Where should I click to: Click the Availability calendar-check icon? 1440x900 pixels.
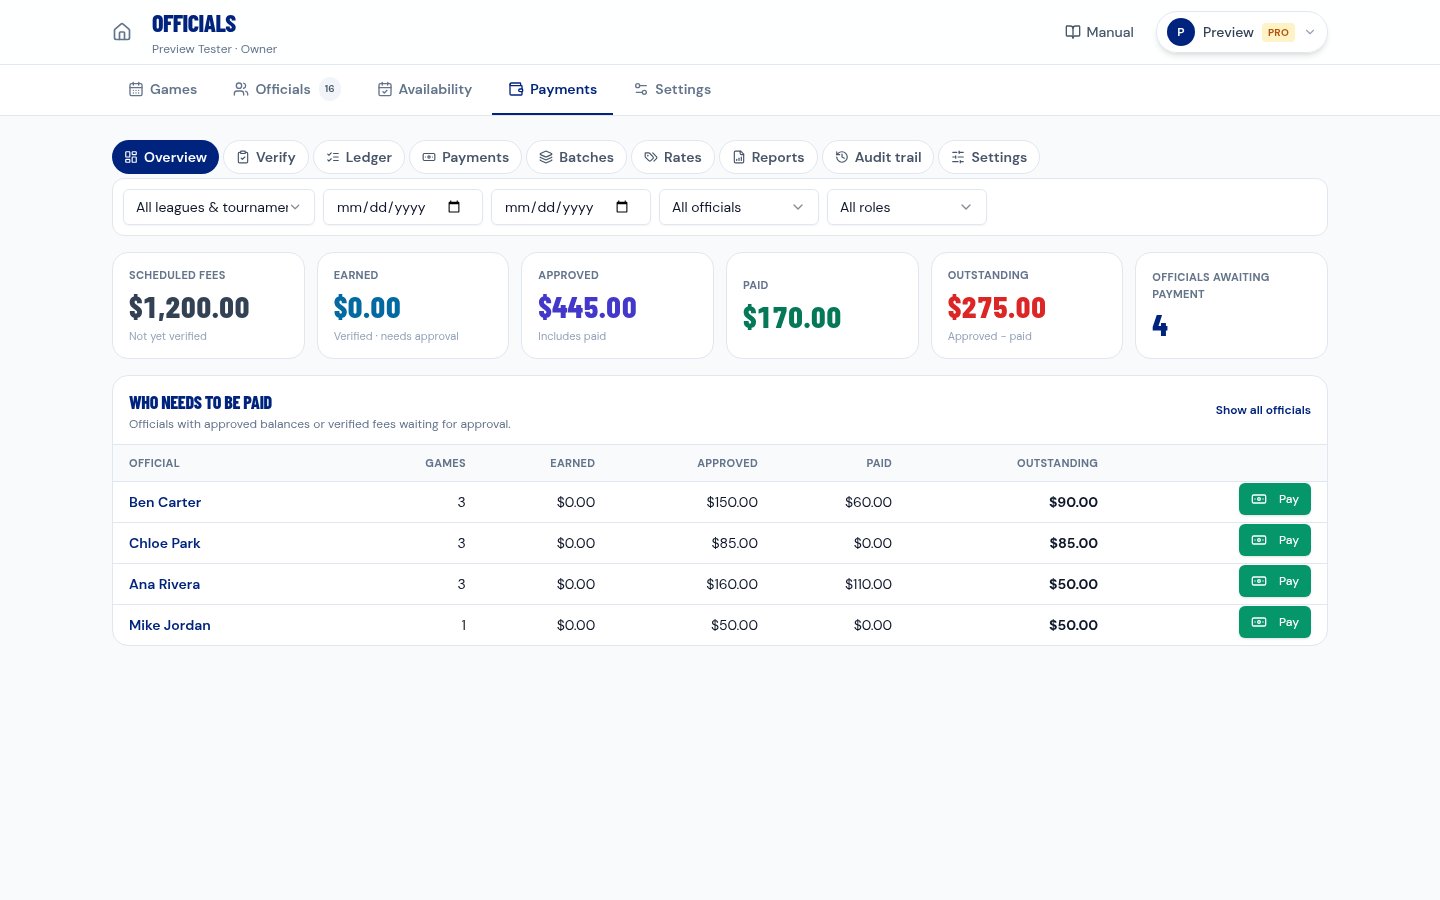tap(385, 89)
